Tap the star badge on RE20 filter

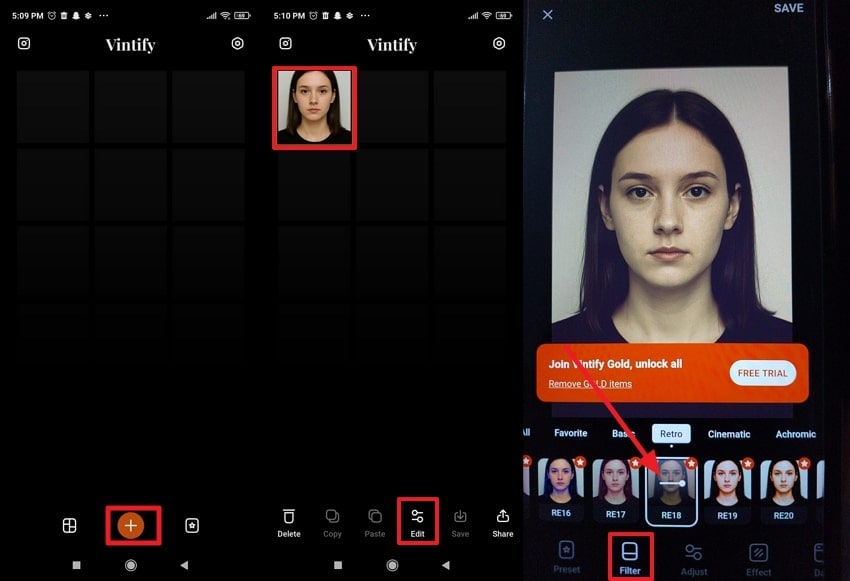pyautogui.click(x=804, y=463)
